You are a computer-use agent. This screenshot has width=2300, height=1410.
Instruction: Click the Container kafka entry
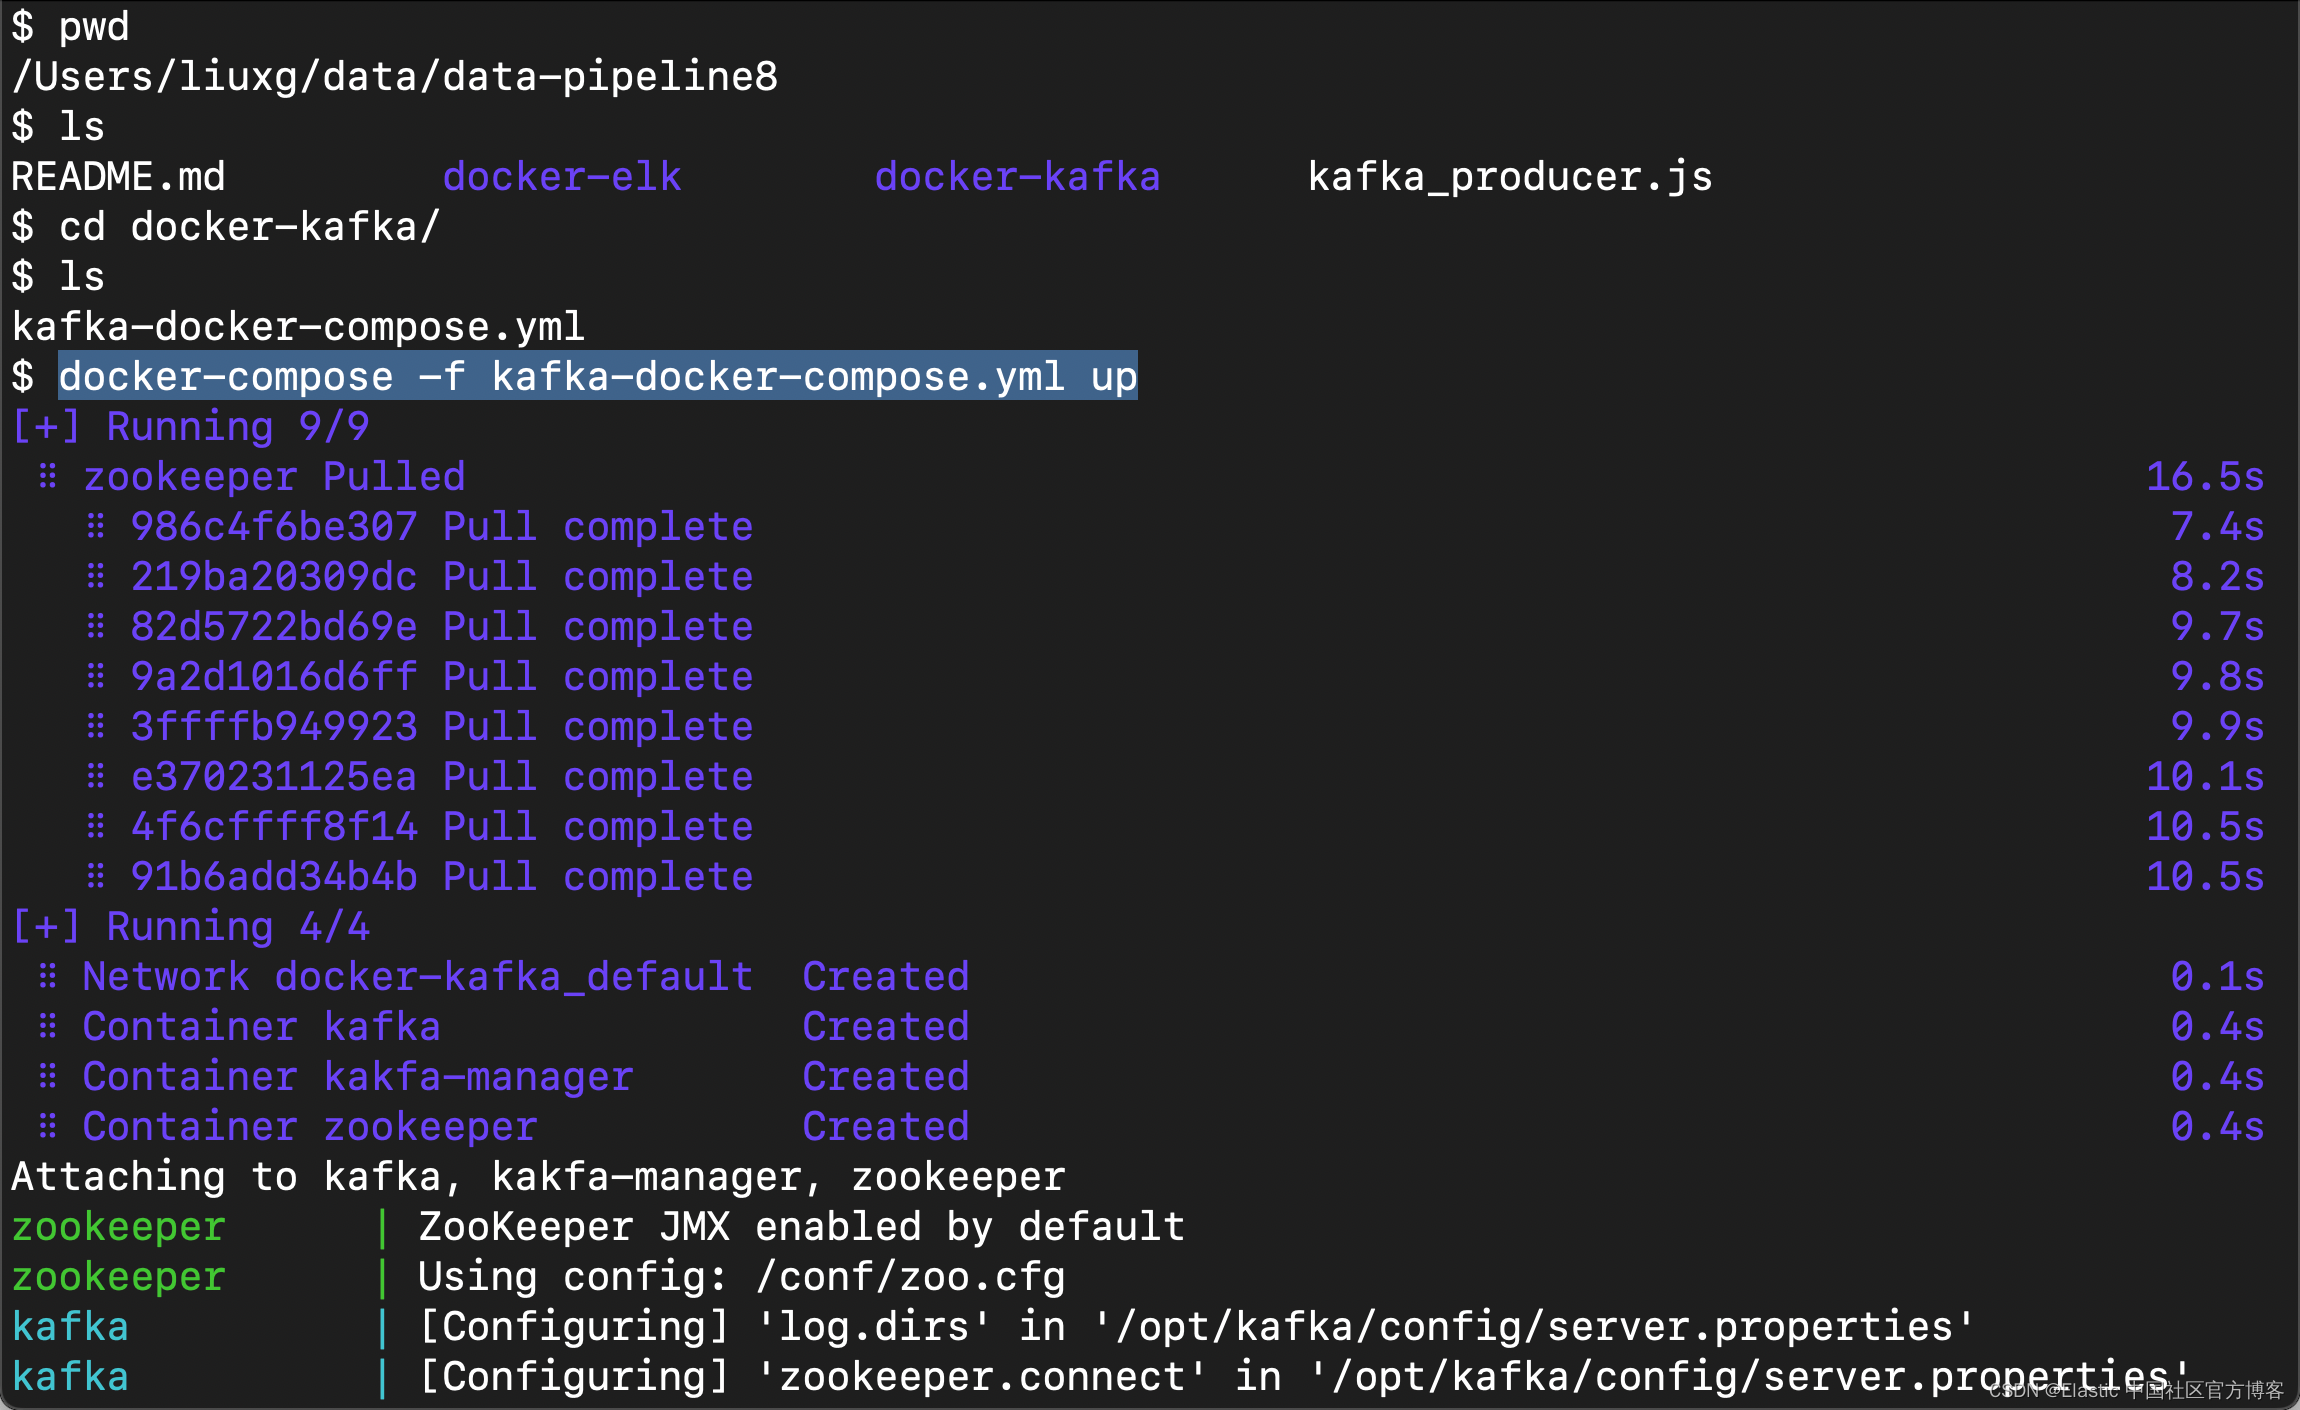point(262,1027)
